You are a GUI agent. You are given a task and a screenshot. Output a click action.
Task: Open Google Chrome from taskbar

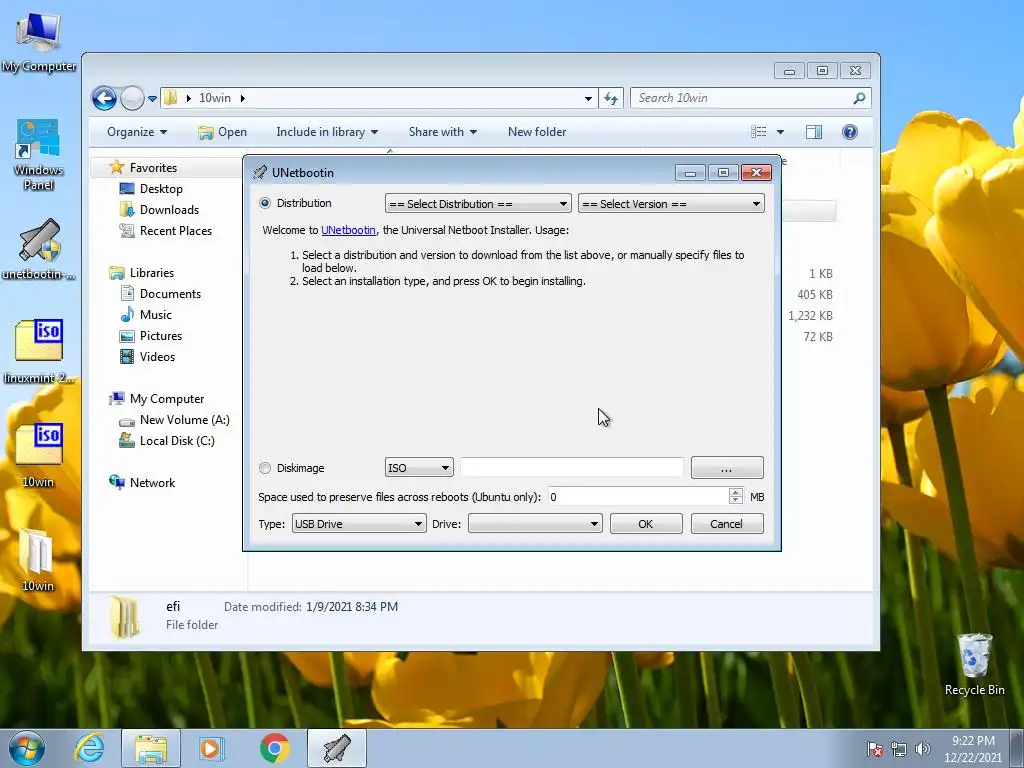coord(274,748)
